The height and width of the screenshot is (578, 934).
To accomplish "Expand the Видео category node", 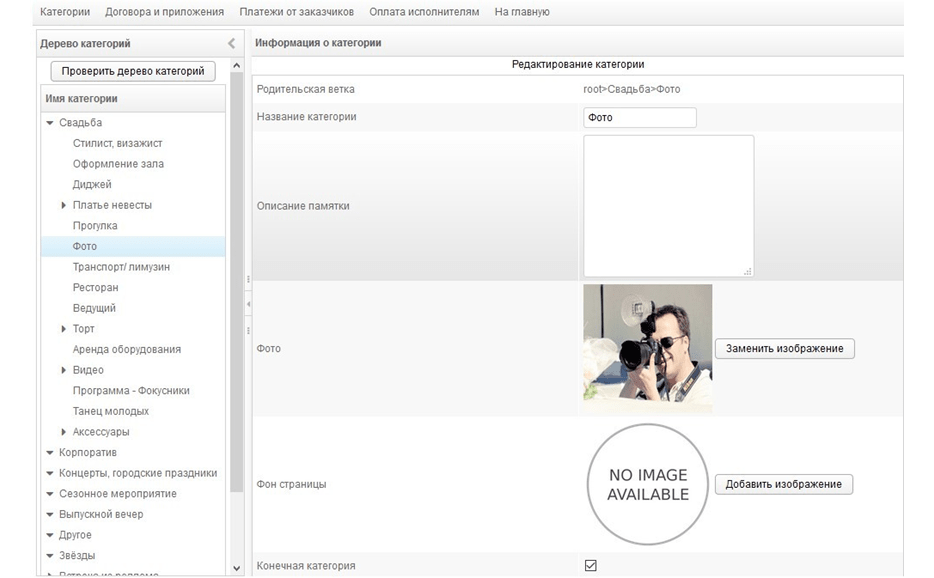I will point(64,370).
